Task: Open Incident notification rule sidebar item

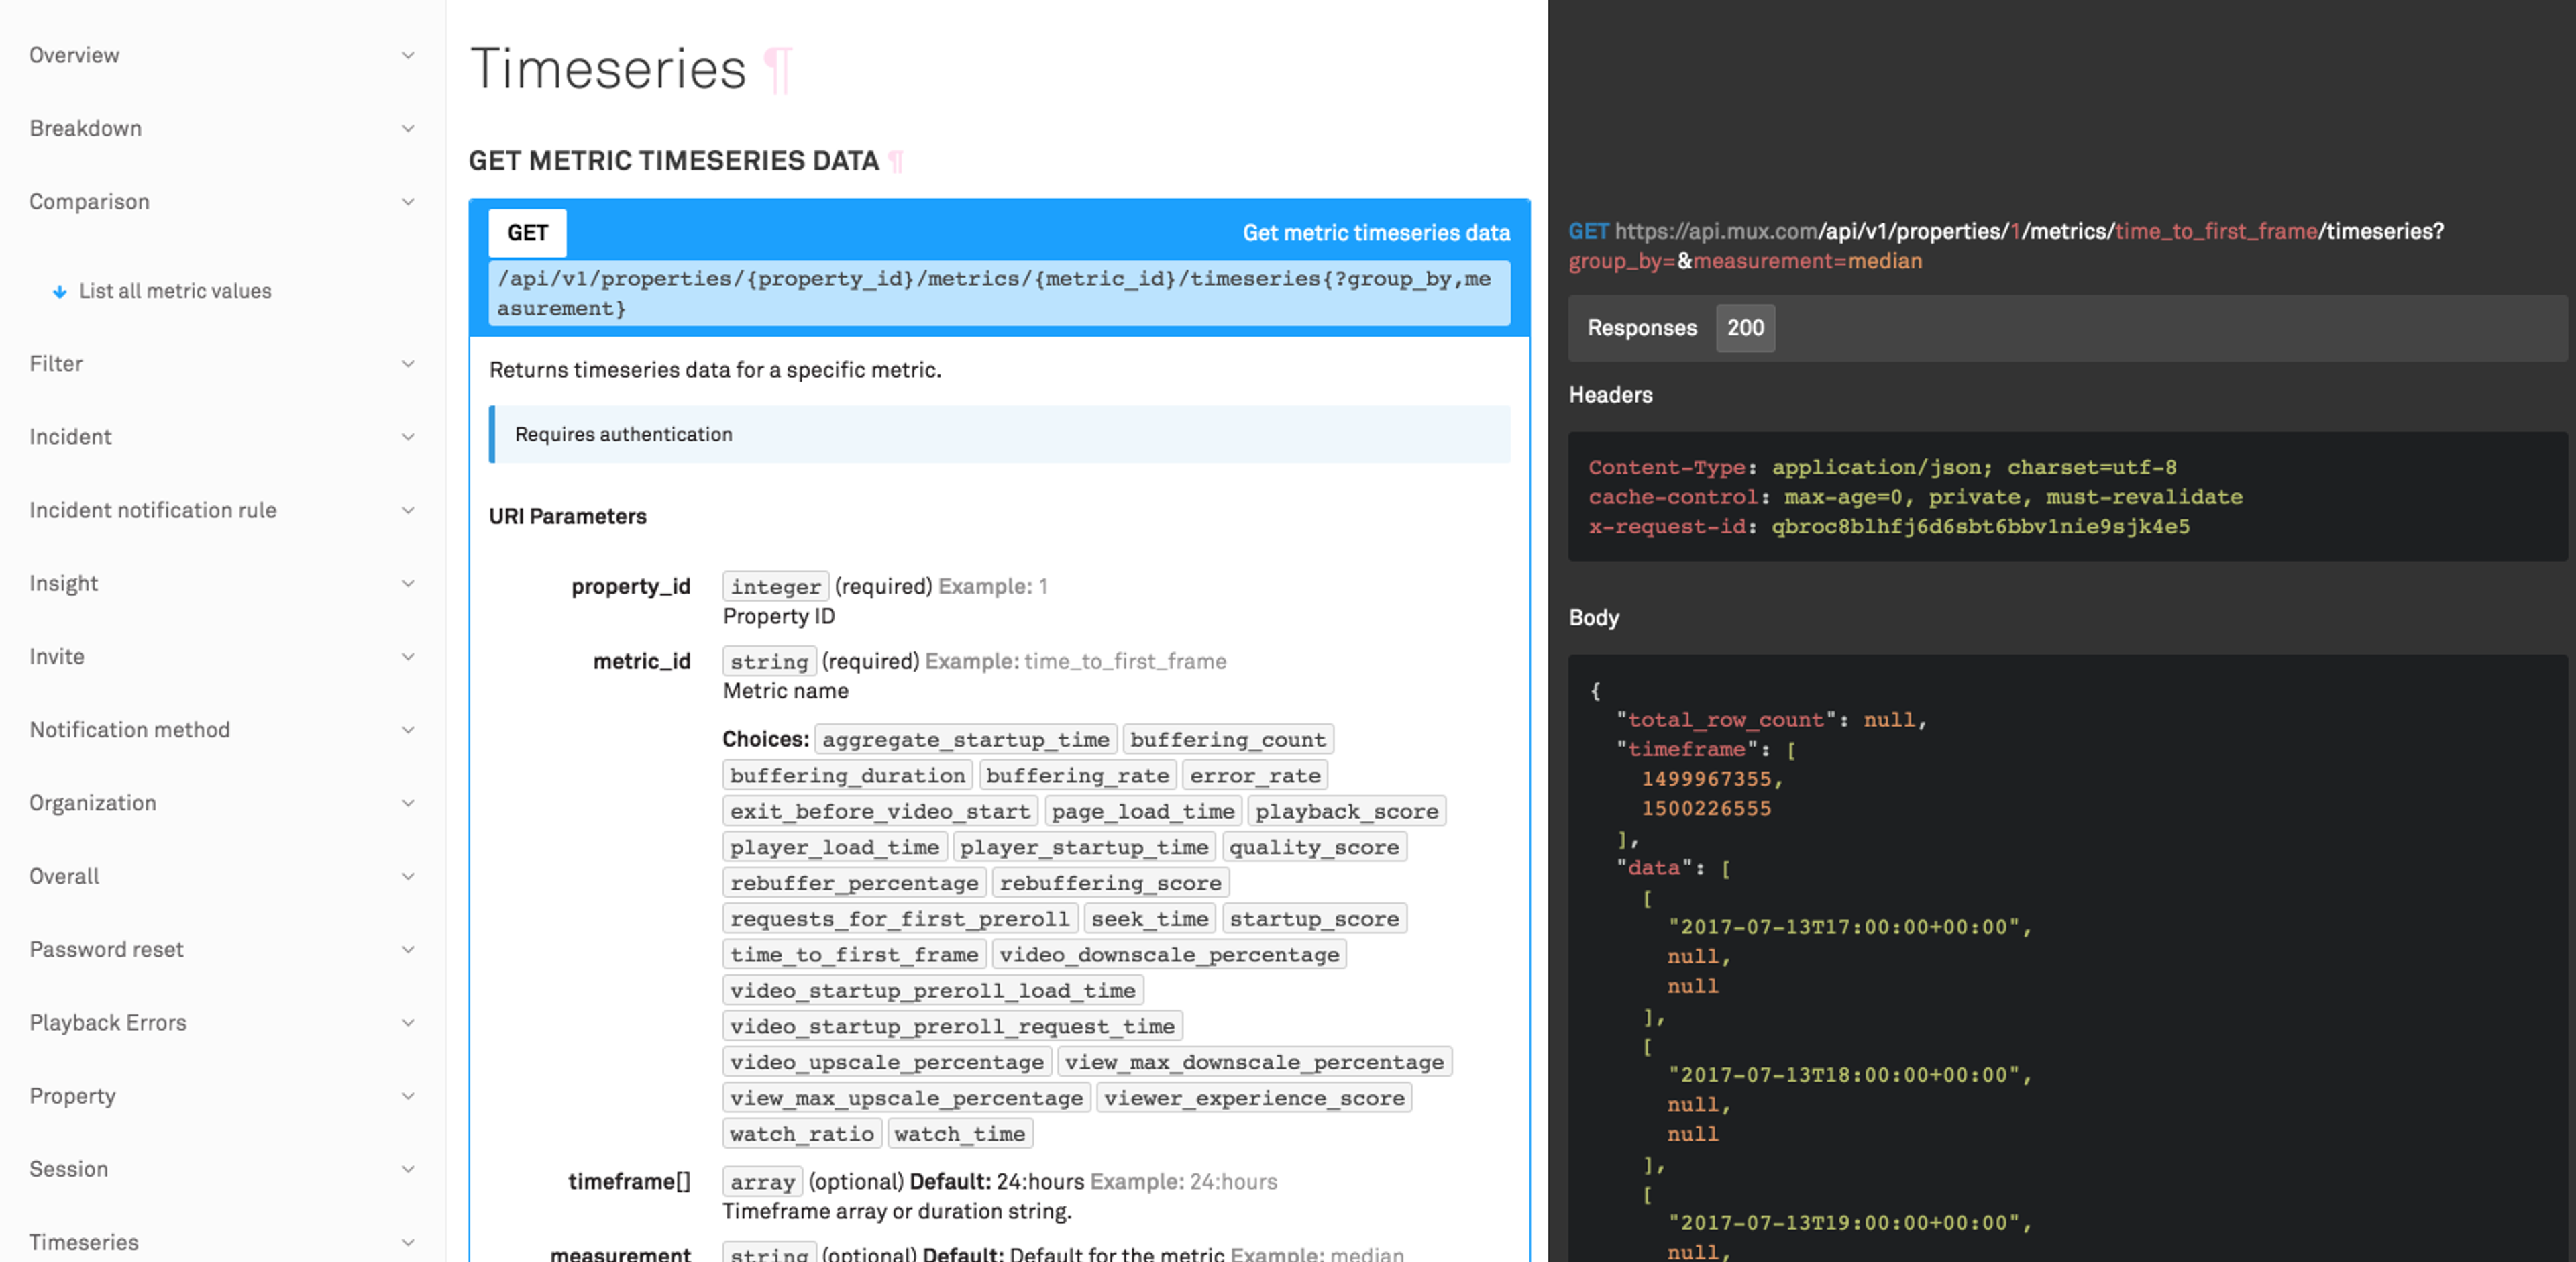Action: 153,509
